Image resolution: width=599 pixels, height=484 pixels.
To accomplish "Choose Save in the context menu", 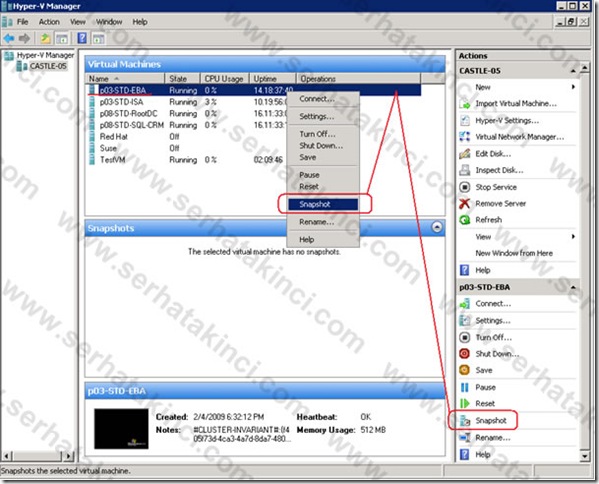I will [323, 157].
